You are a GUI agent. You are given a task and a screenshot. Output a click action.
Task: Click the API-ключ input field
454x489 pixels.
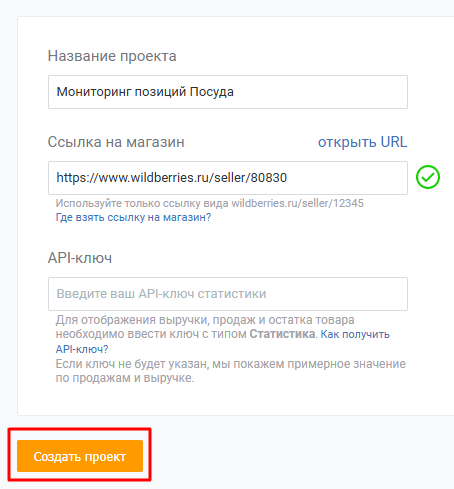[x=228, y=294]
